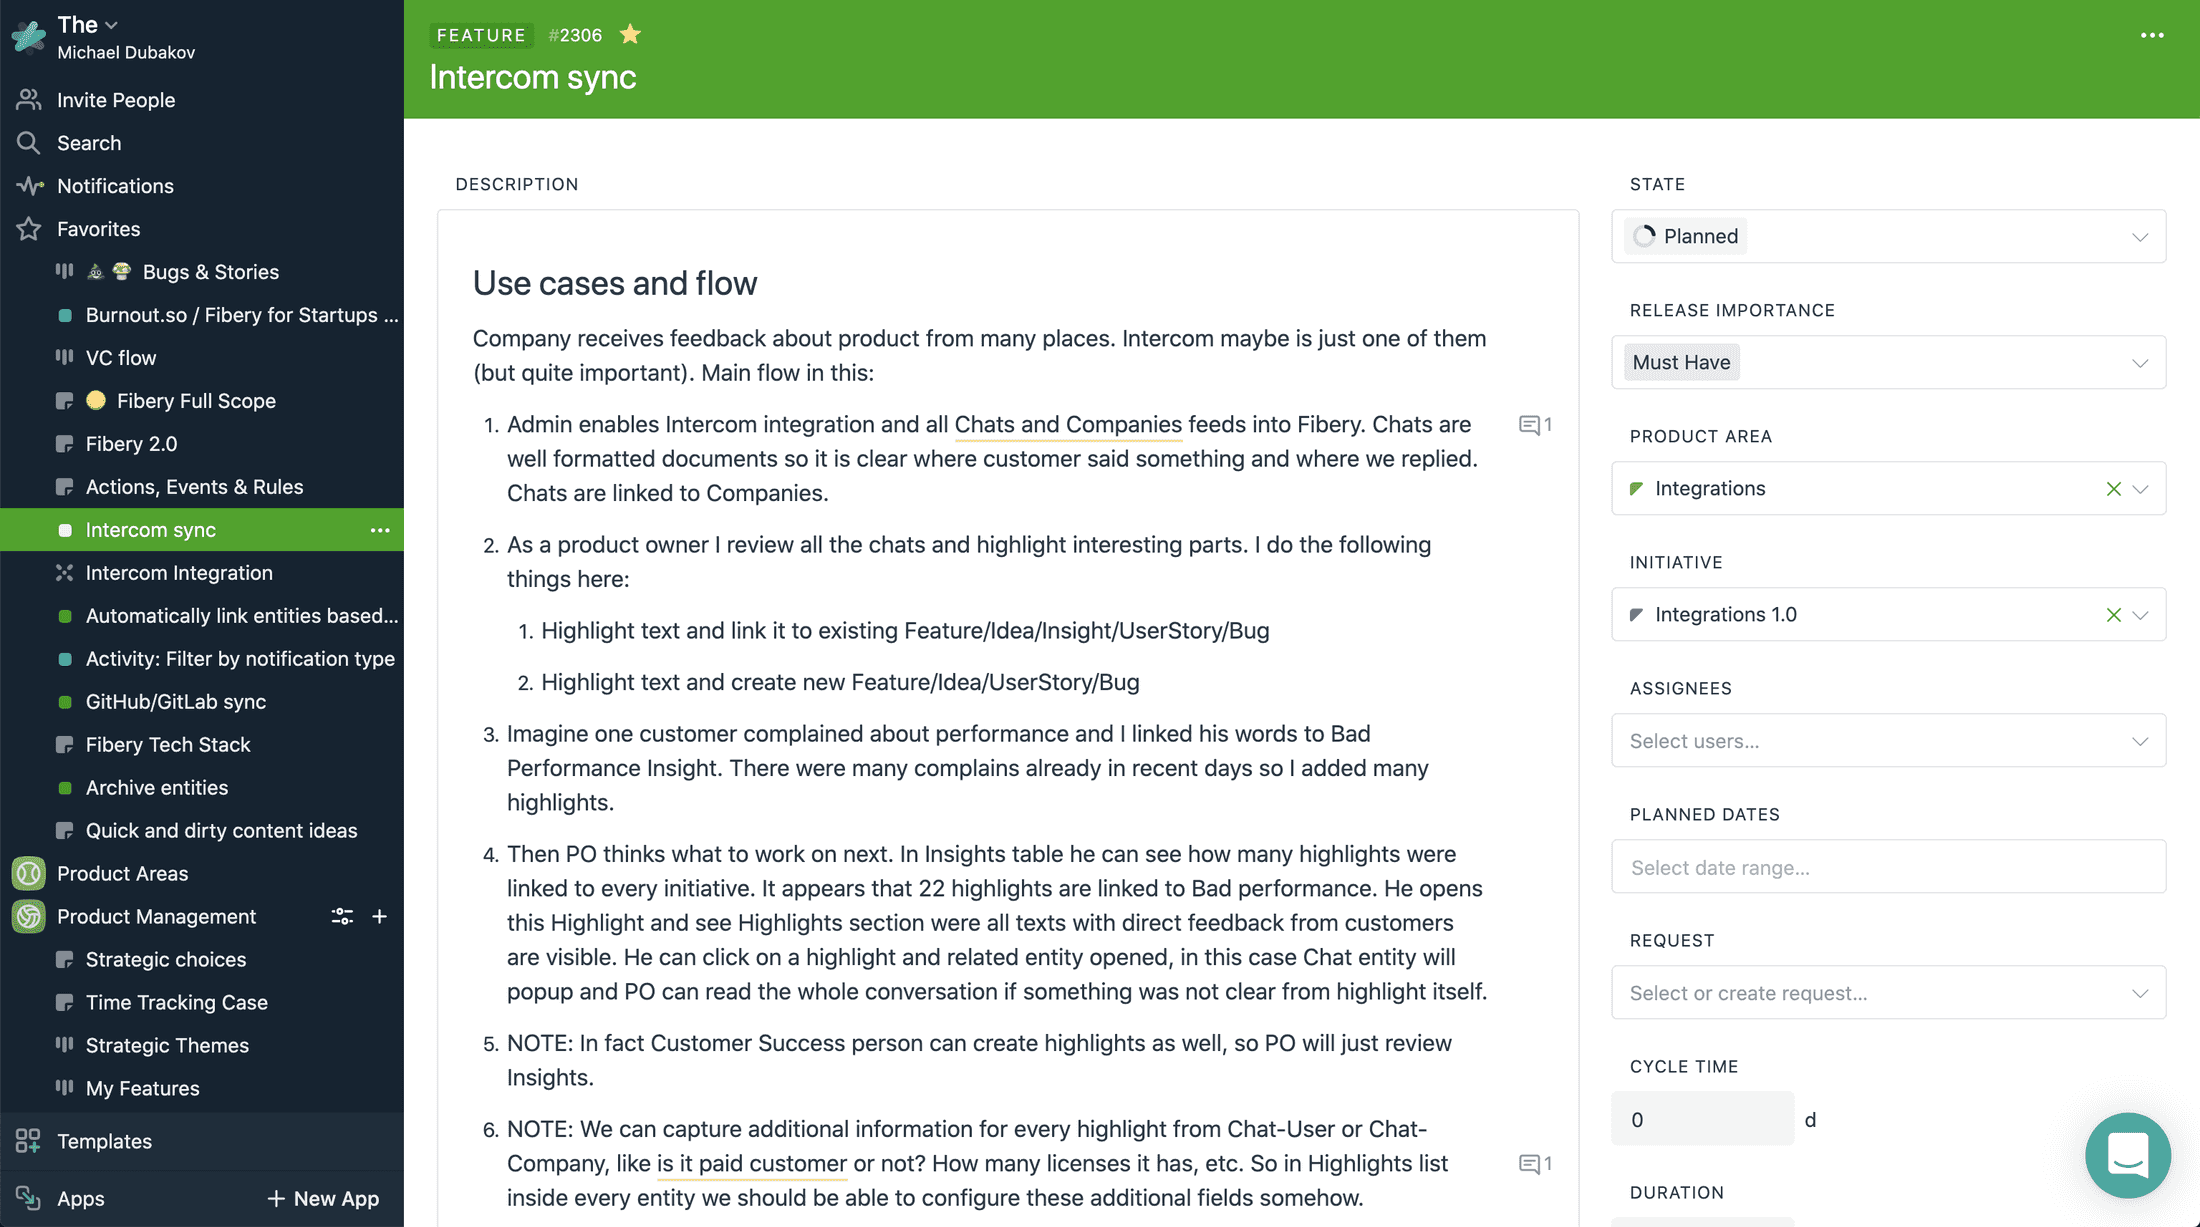Viewport: 2200px width, 1227px height.
Task: Open comment icon beside paid customer note
Action: (x=1534, y=1164)
